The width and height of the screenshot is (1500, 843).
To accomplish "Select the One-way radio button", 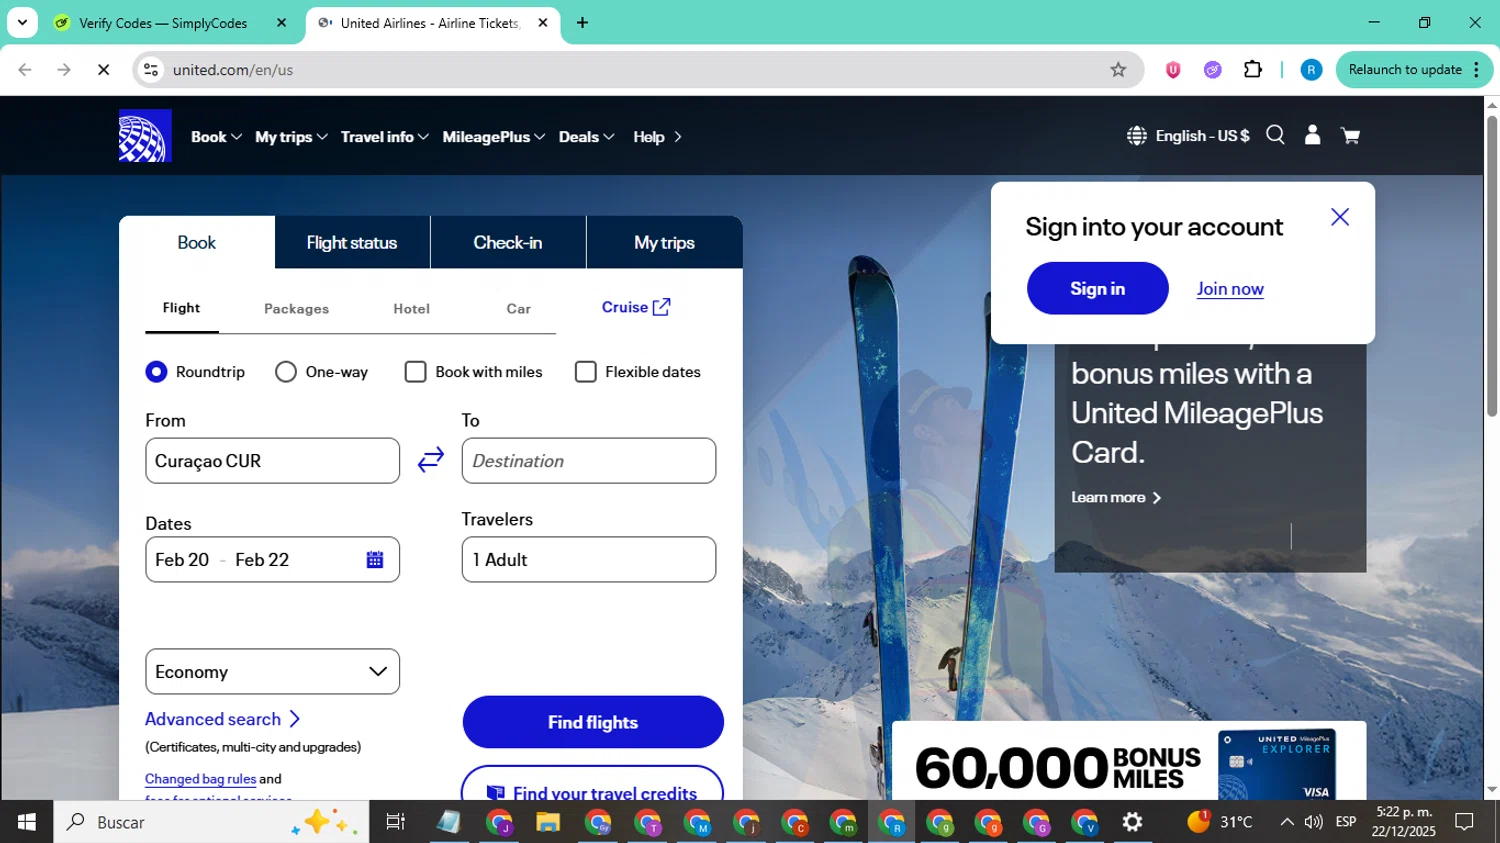I will point(286,372).
